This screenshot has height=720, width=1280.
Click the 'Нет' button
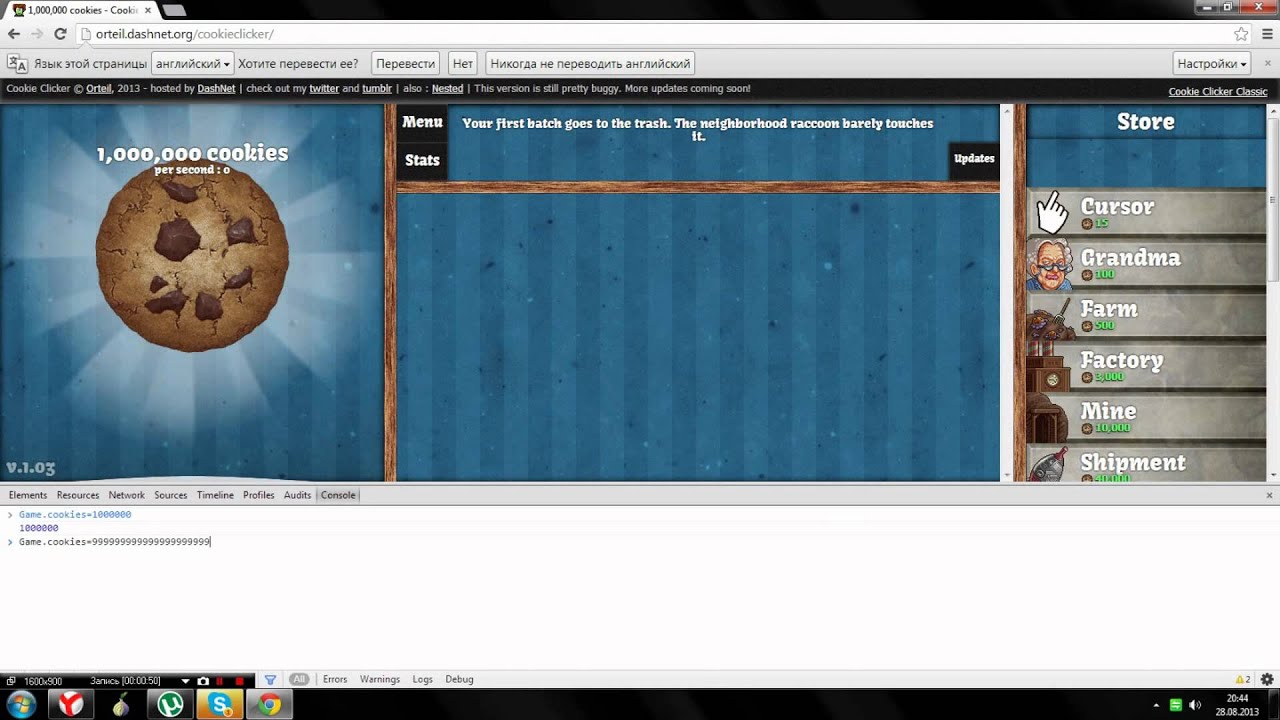[x=463, y=63]
